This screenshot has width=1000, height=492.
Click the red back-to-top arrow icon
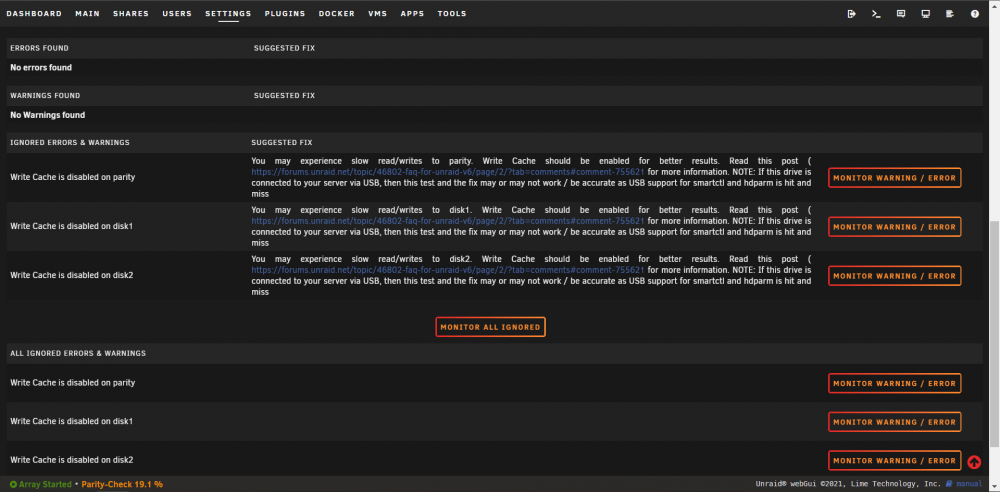tap(974, 462)
